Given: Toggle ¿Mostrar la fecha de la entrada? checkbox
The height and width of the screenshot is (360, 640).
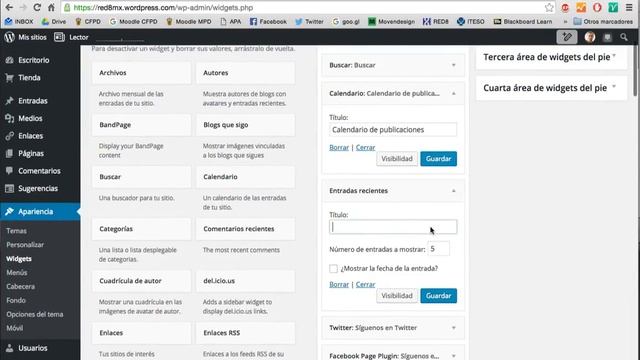Looking at the screenshot, I should [333, 269].
